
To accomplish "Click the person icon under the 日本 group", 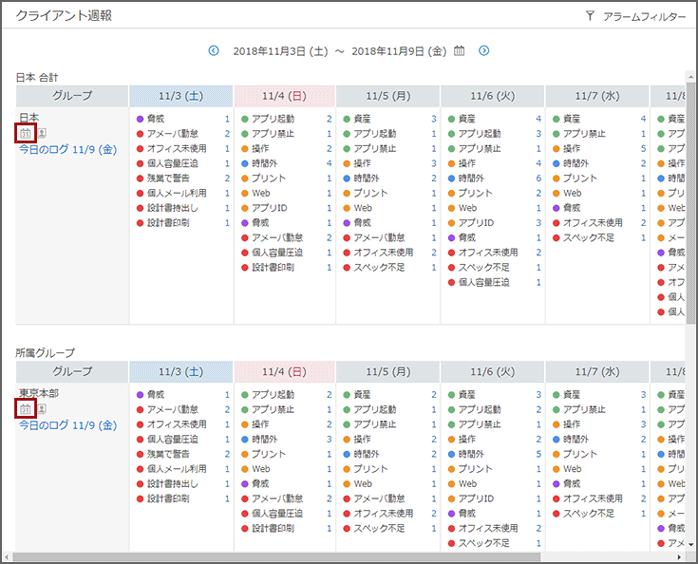I will click(41, 133).
